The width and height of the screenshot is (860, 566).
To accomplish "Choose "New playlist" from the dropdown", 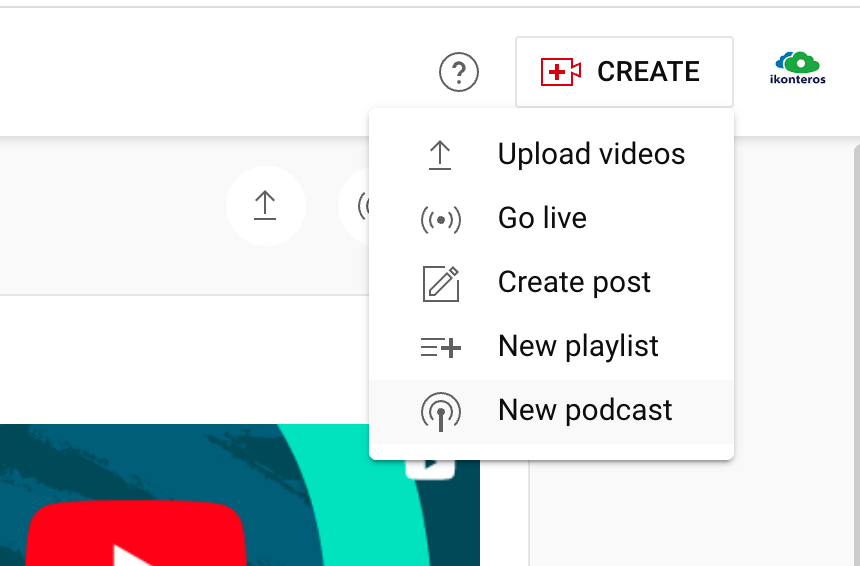I will [578, 347].
